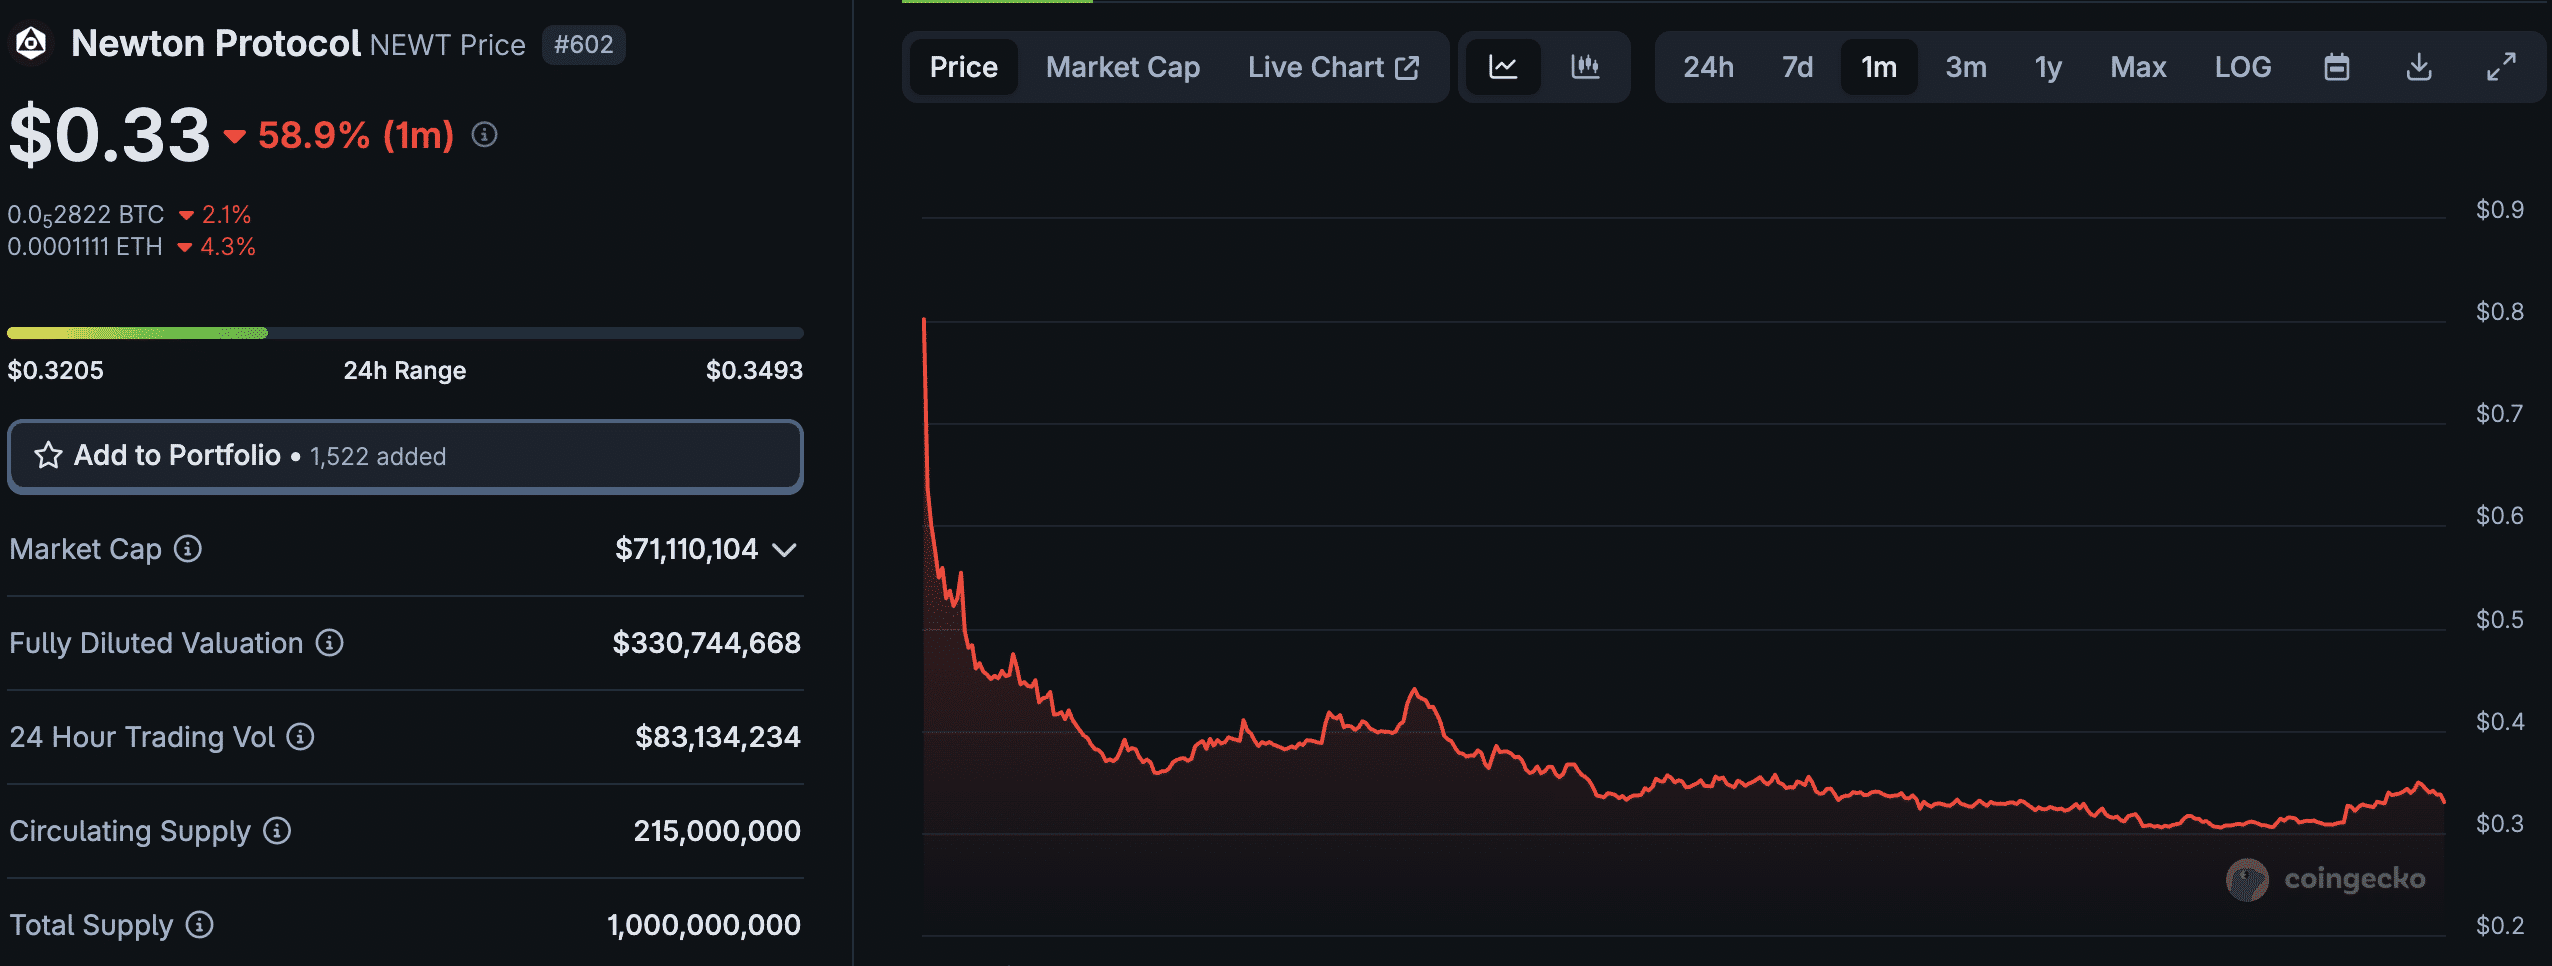Click the 215,000,000 circulating supply value

coord(717,831)
